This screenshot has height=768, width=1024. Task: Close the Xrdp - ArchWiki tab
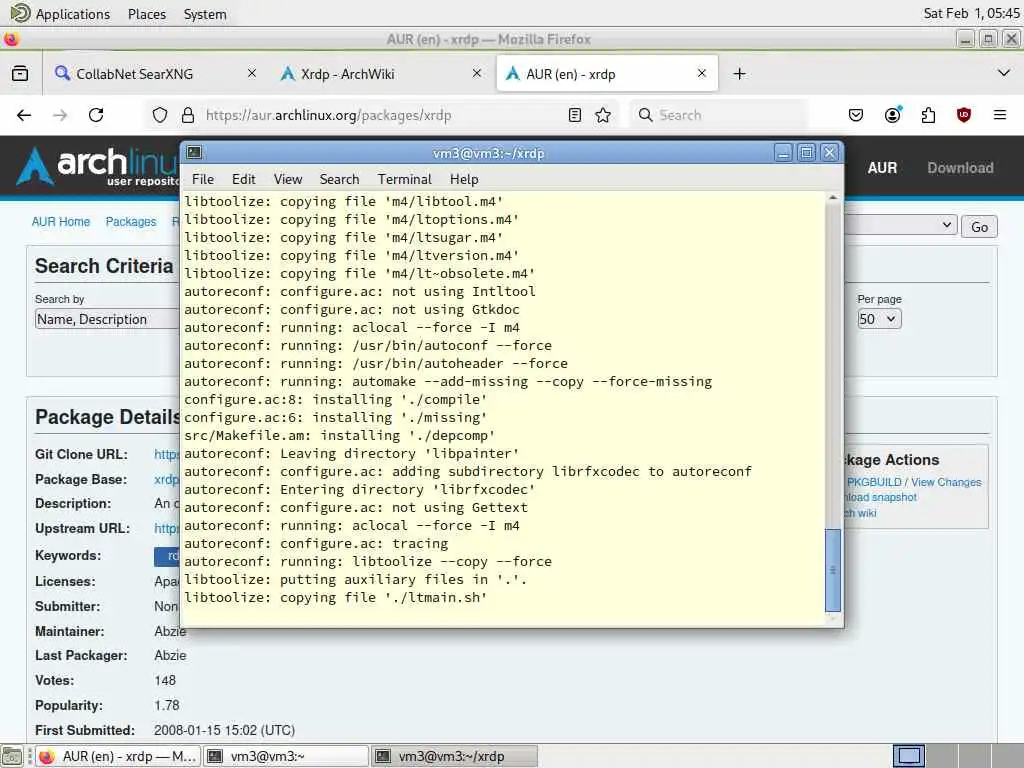pos(477,73)
